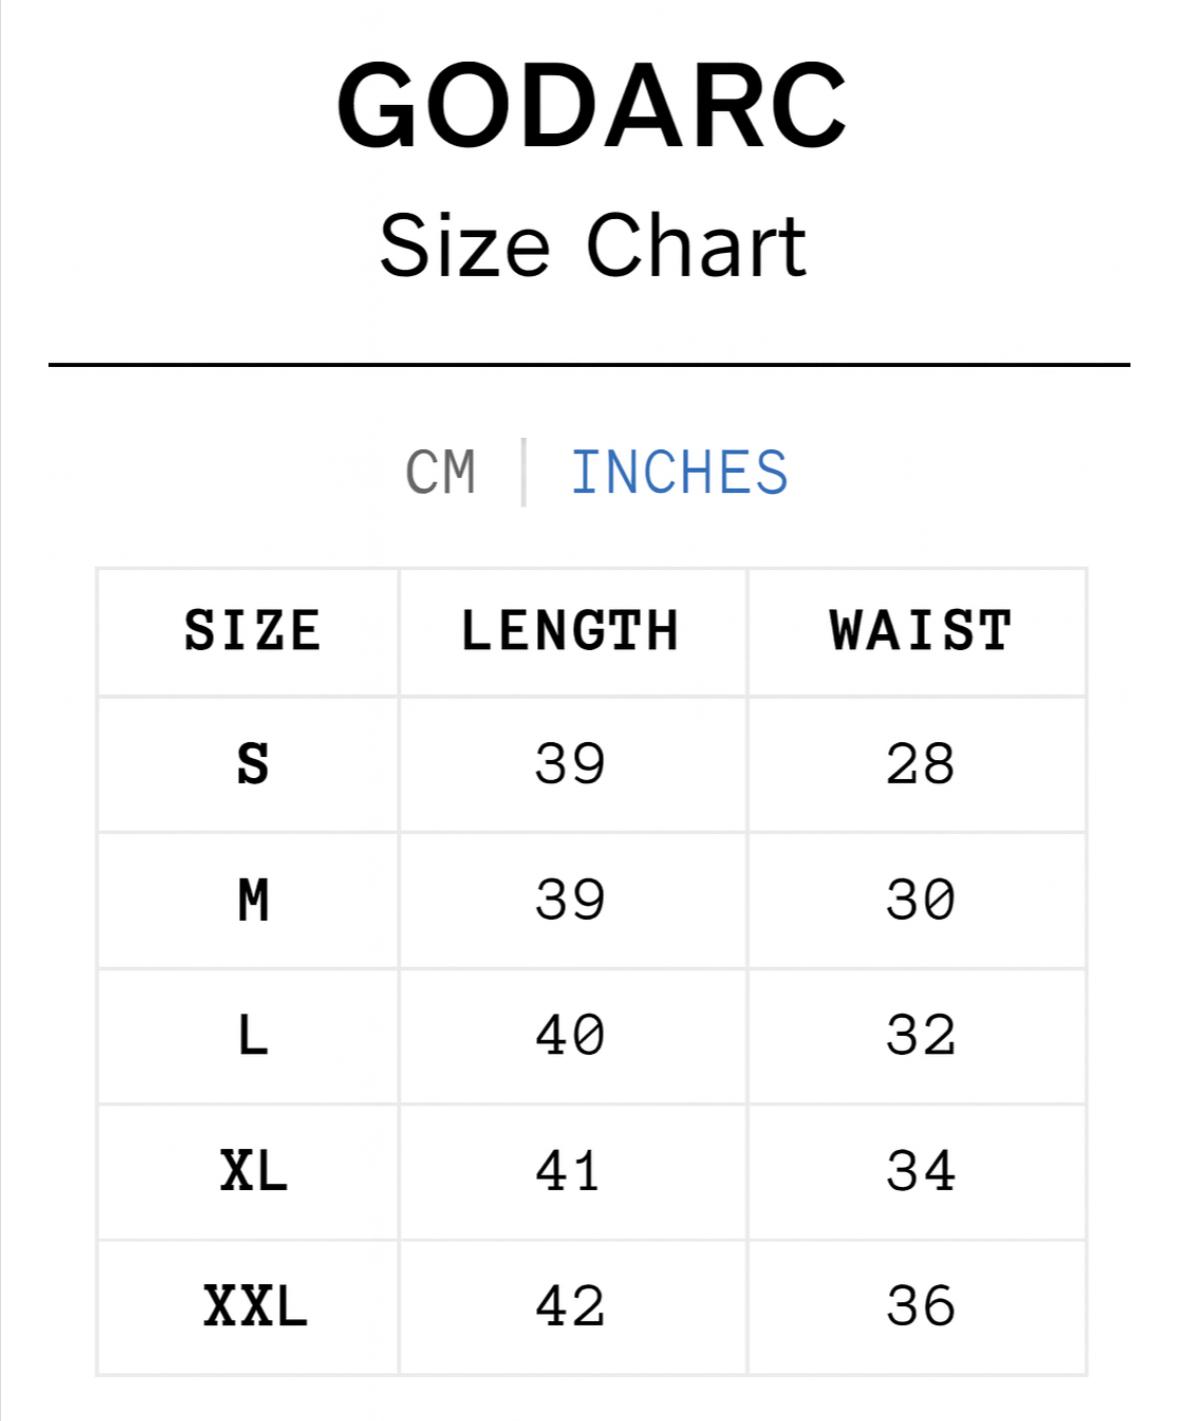The height and width of the screenshot is (1421, 1179).
Task: Select the M size row label
Action: click(x=253, y=900)
